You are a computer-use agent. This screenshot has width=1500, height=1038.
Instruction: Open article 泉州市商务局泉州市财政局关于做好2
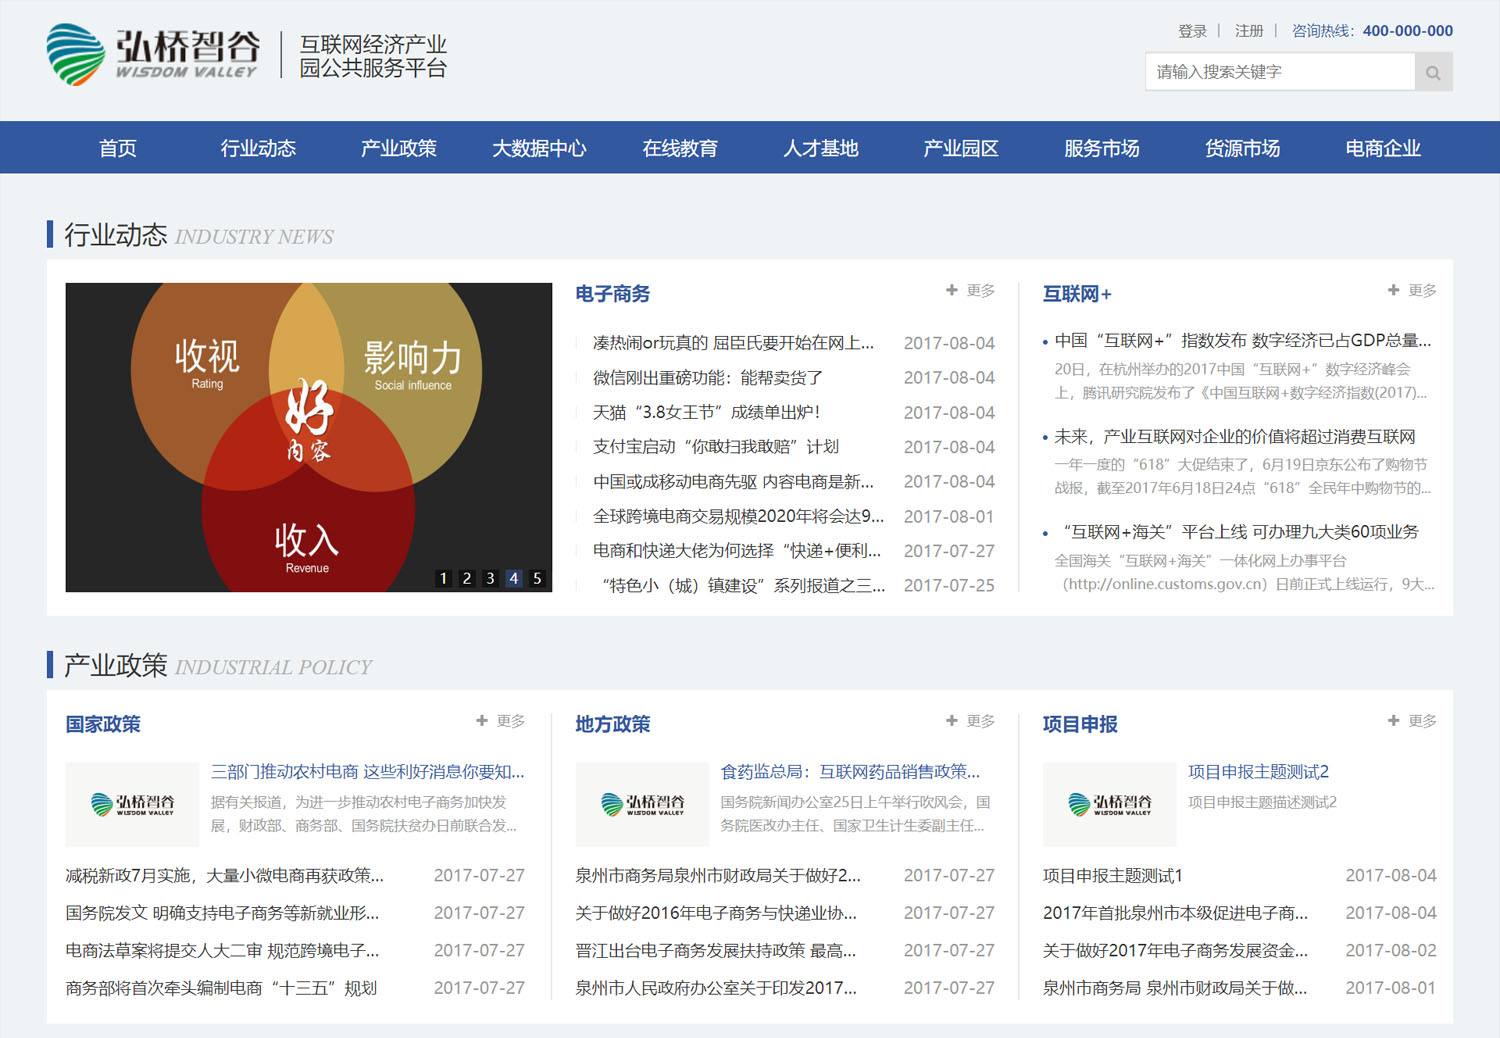coord(718,876)
